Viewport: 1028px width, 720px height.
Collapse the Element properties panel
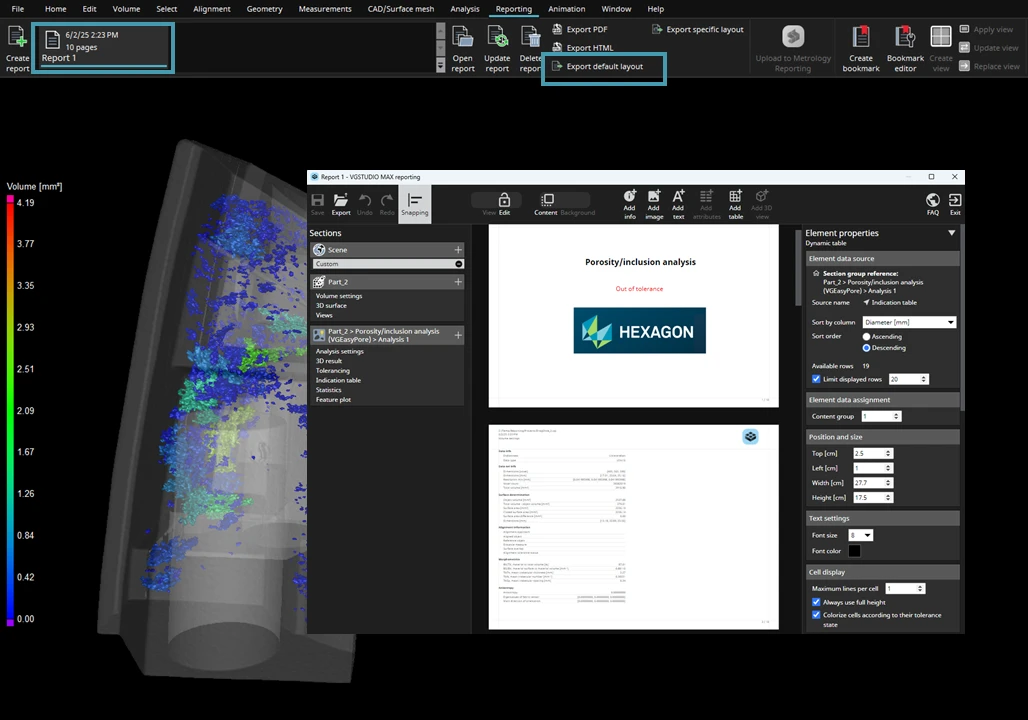[x=951, y=233]
